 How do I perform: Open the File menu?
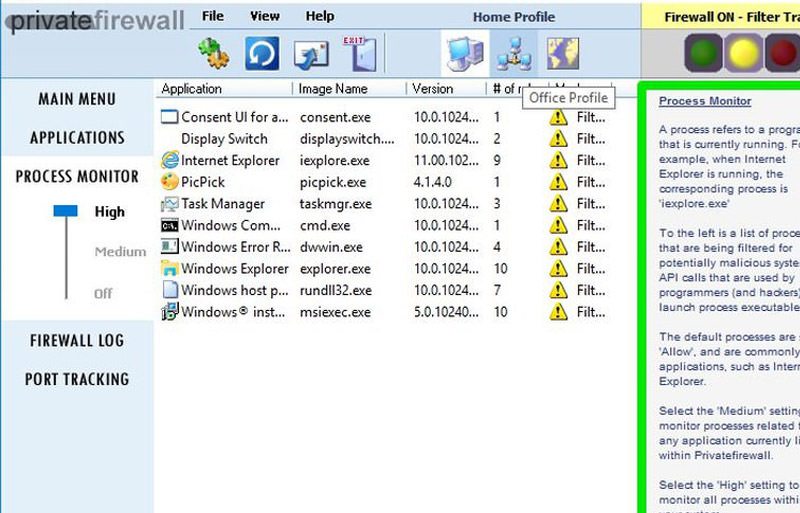click(213, 16)
